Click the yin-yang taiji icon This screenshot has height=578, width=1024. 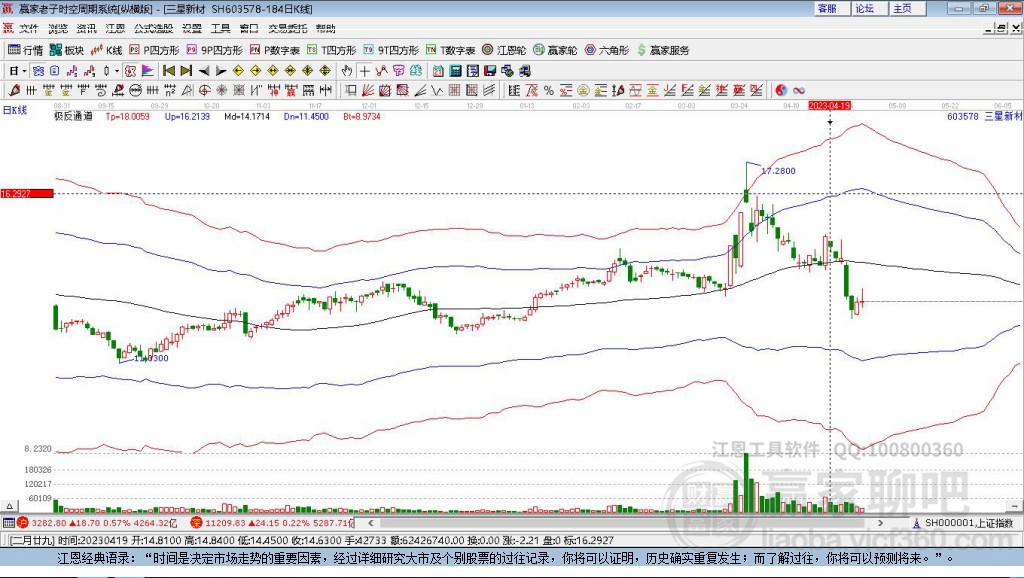(x=781, y=90)
